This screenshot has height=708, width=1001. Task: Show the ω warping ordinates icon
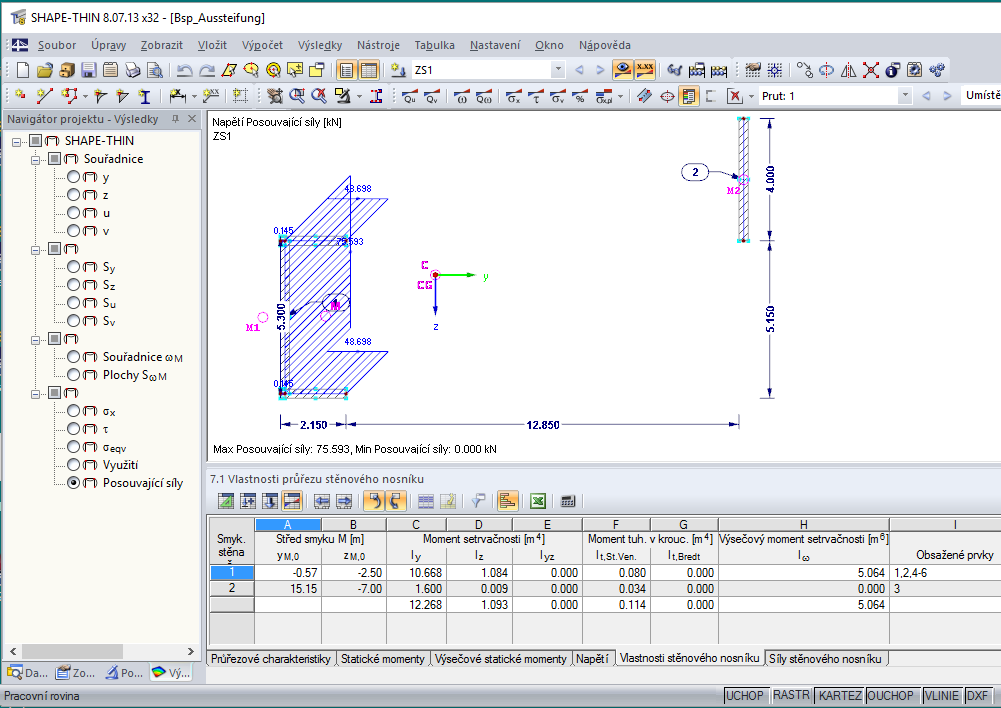pyautogui.click(x=462, y=96)
